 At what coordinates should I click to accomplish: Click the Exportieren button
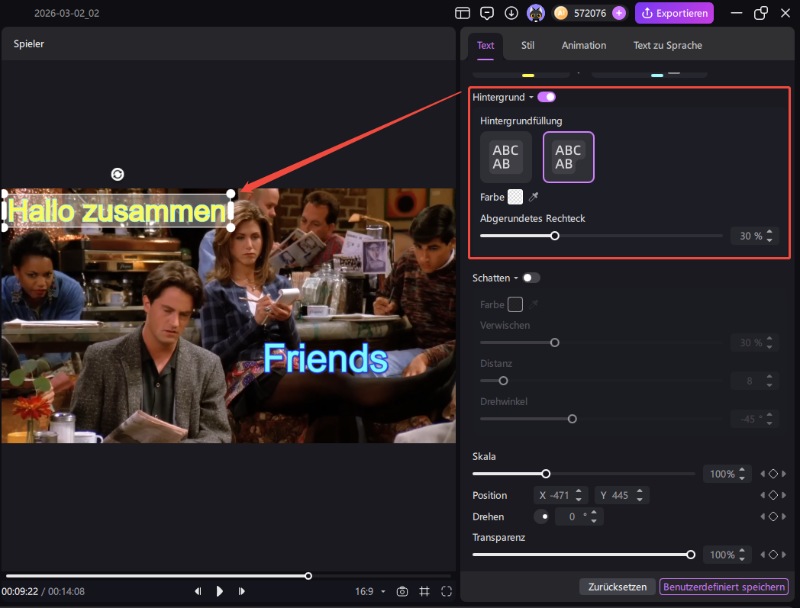pos(675,13)
